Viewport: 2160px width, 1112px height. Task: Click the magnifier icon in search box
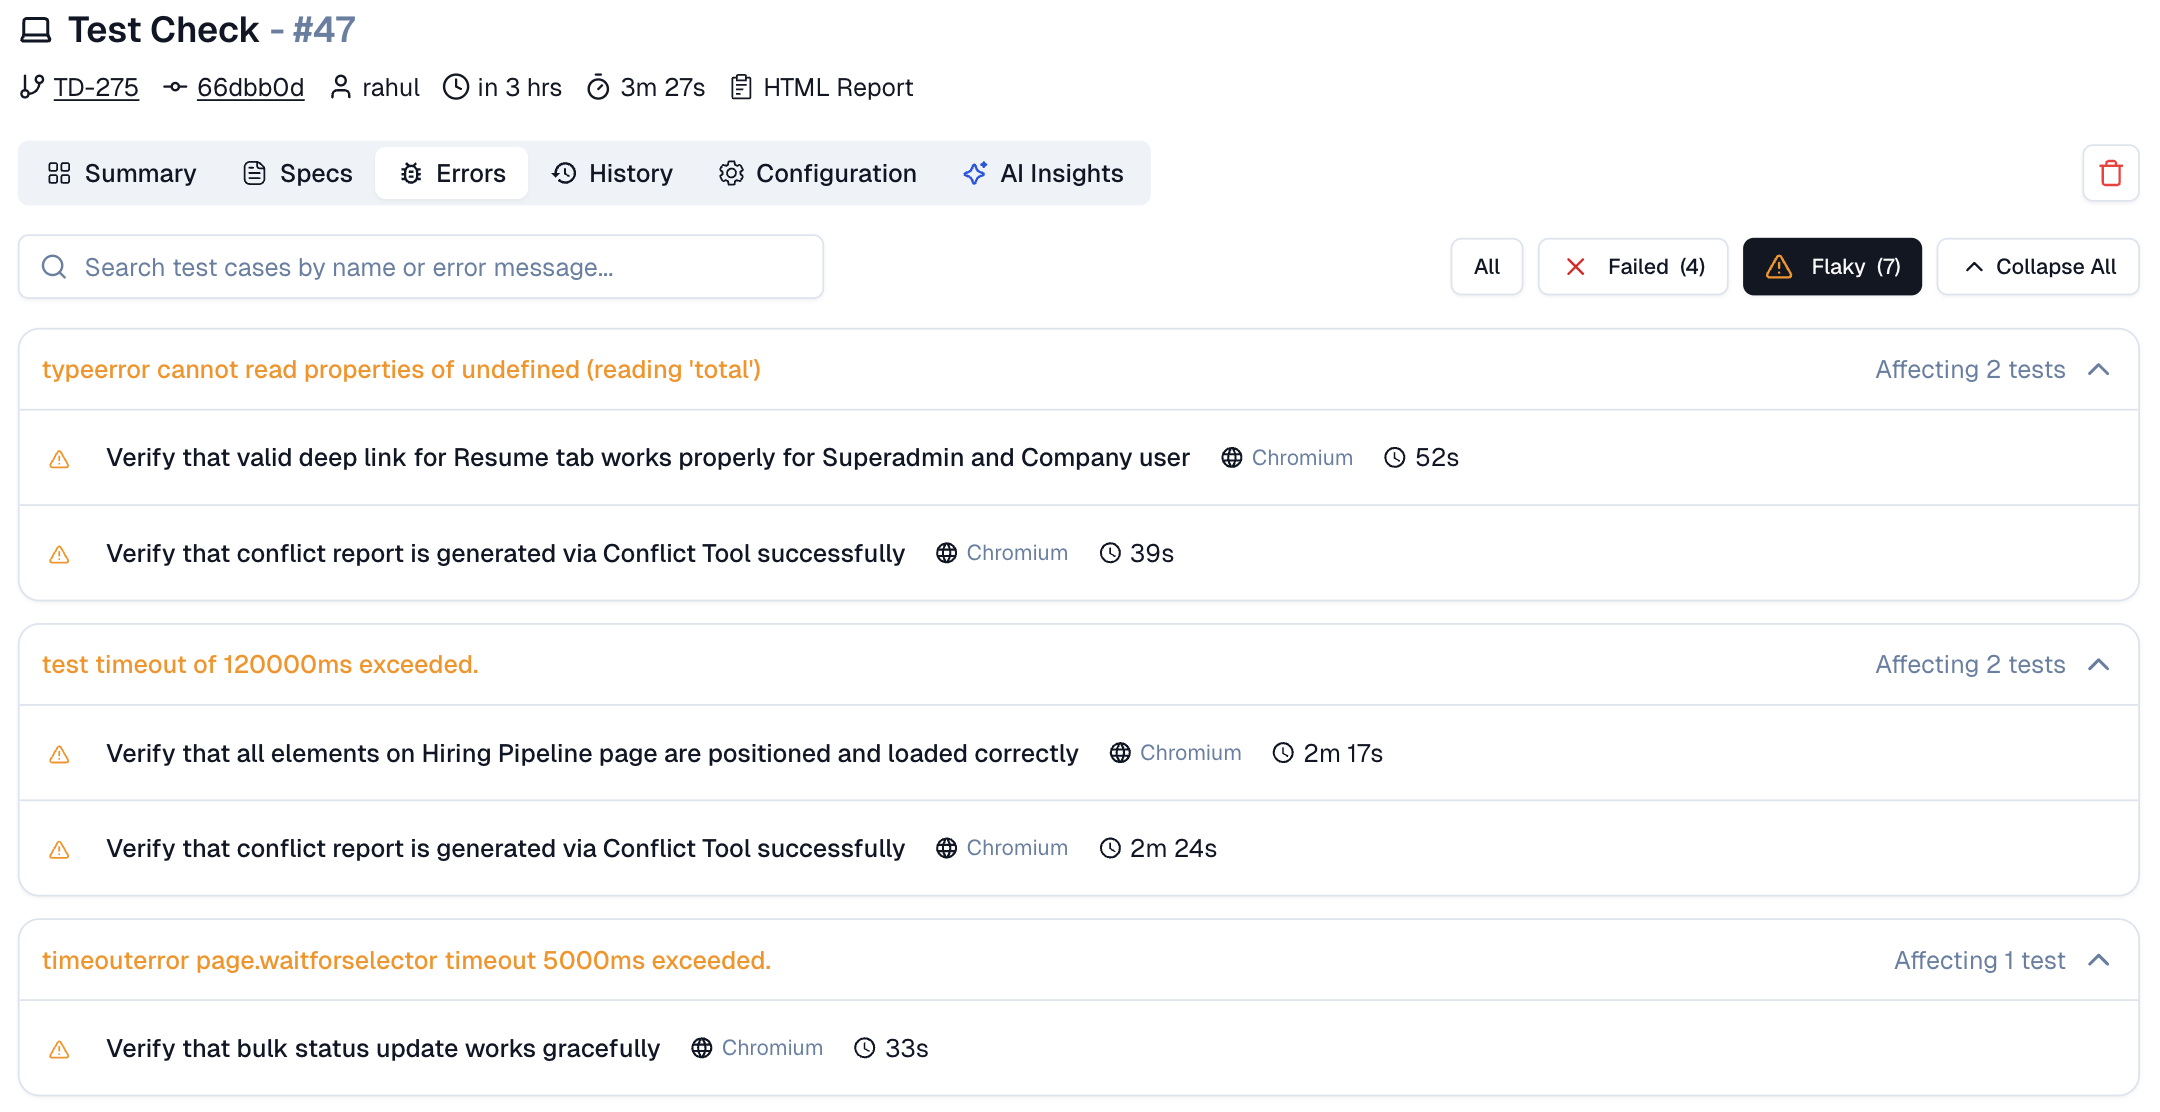click(x=54, y=267)
